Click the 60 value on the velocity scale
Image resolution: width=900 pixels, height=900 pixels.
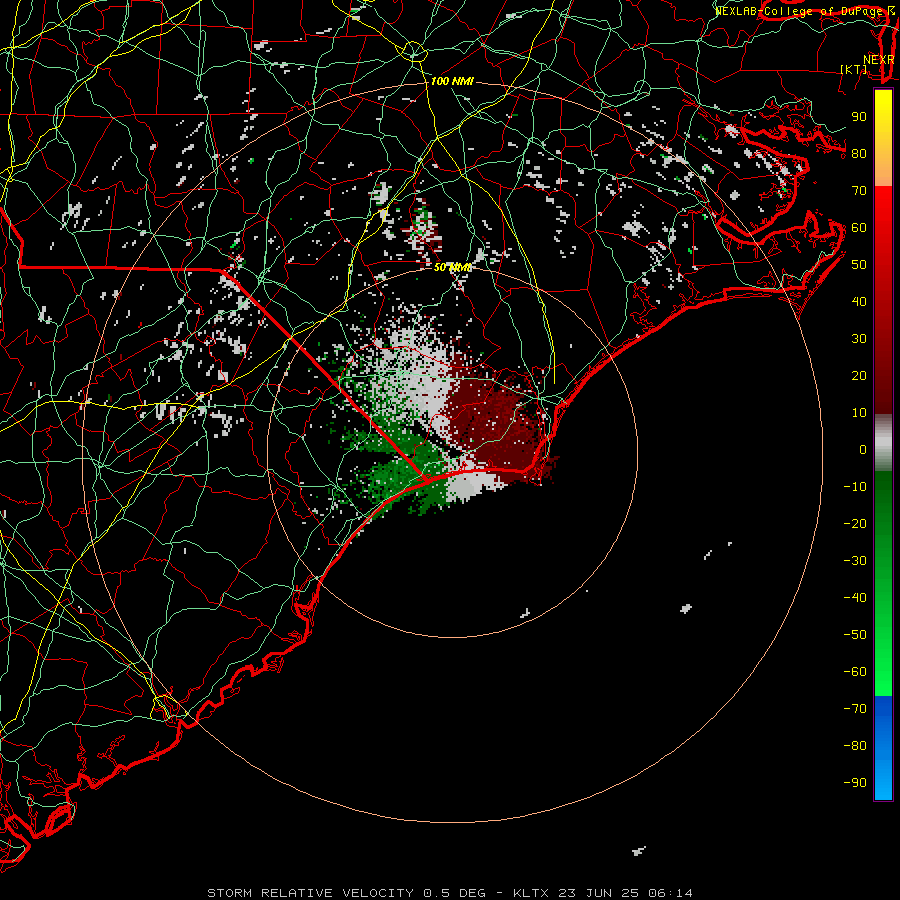click(859, 228)
